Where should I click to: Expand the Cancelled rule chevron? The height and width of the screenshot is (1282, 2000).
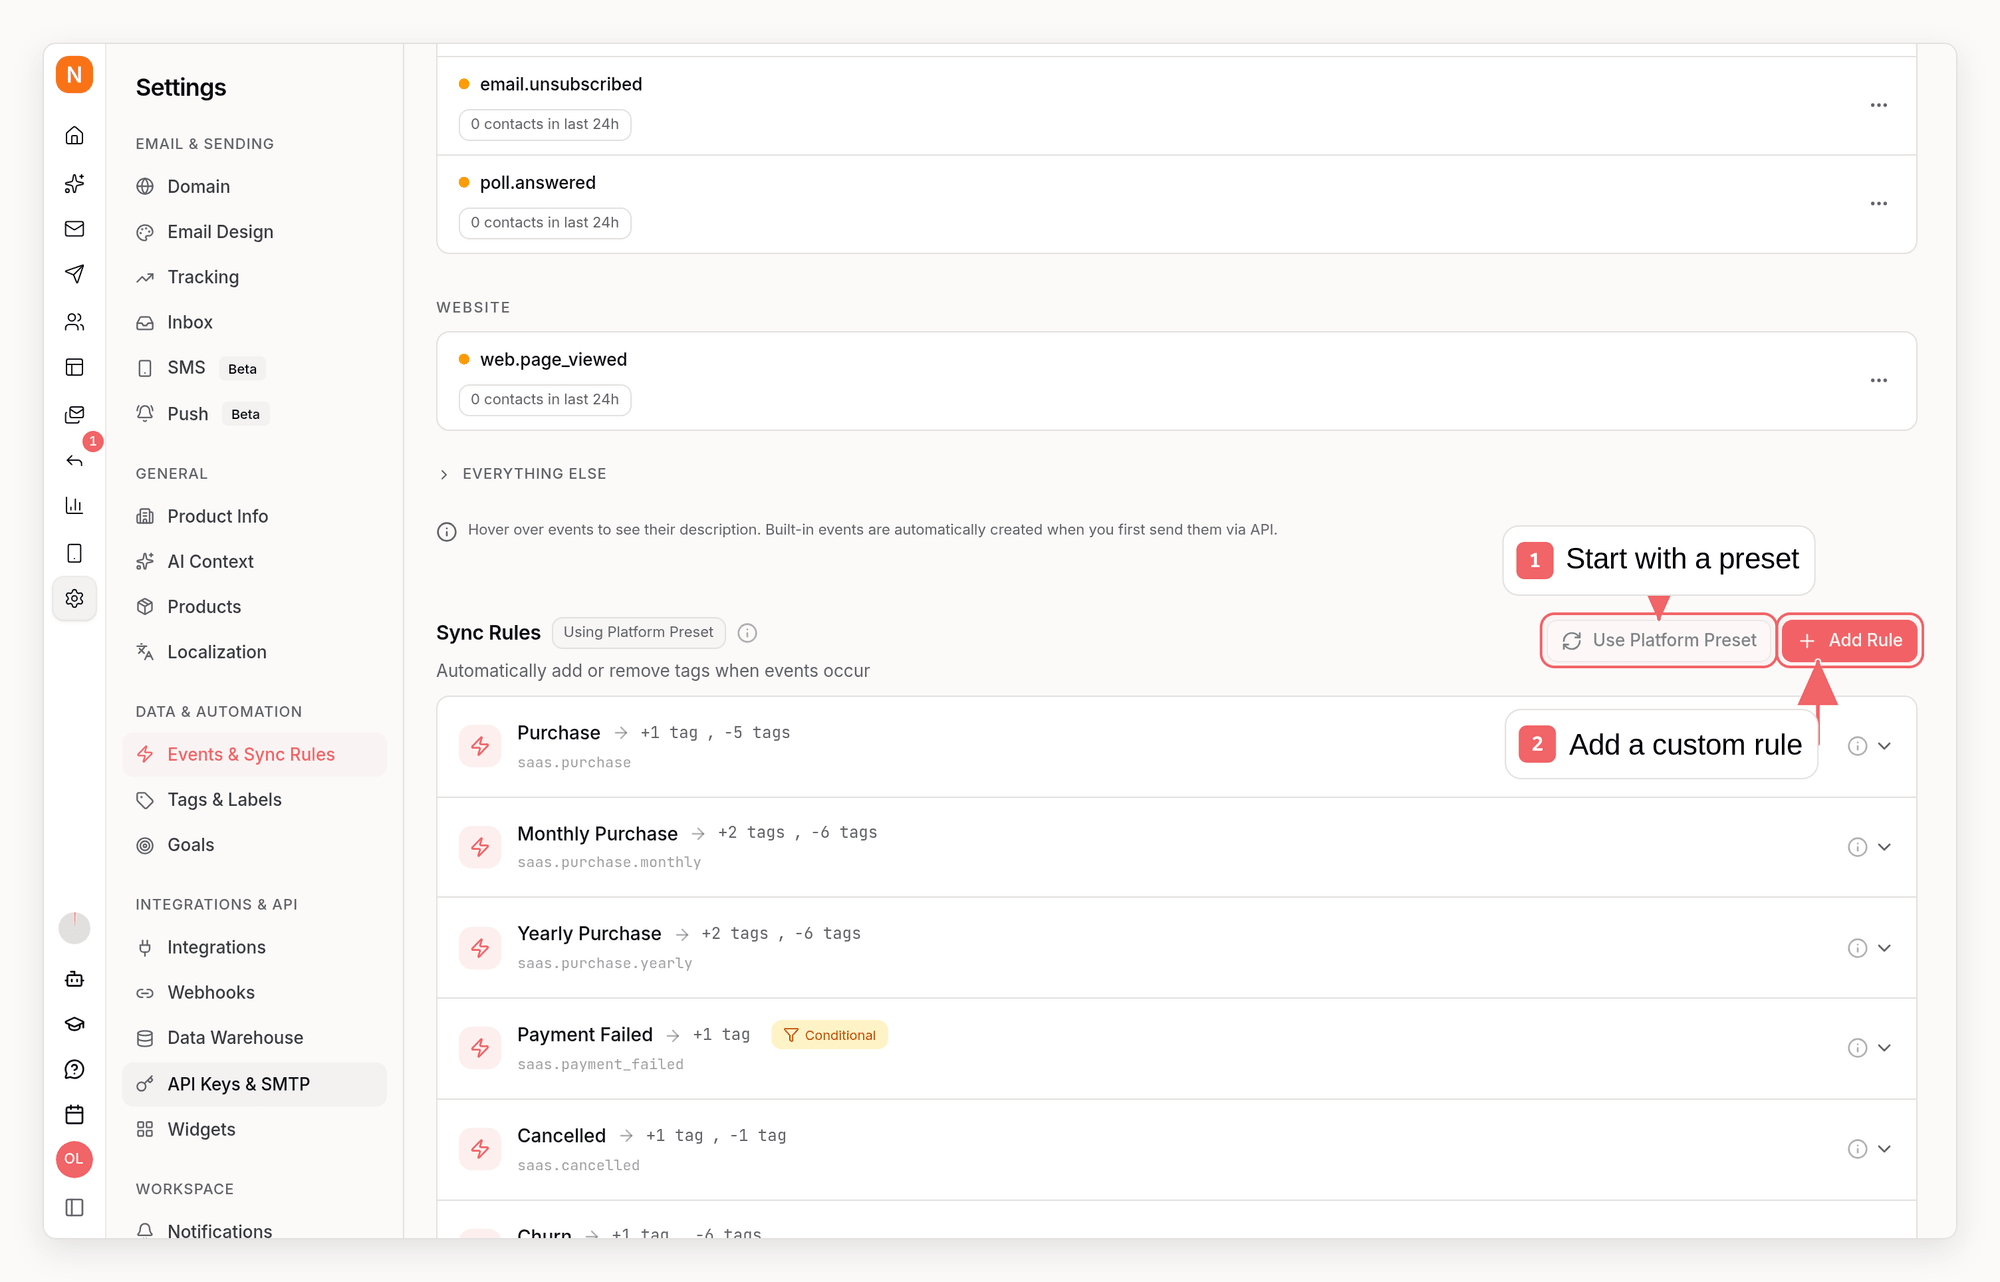point(1884,1149)
